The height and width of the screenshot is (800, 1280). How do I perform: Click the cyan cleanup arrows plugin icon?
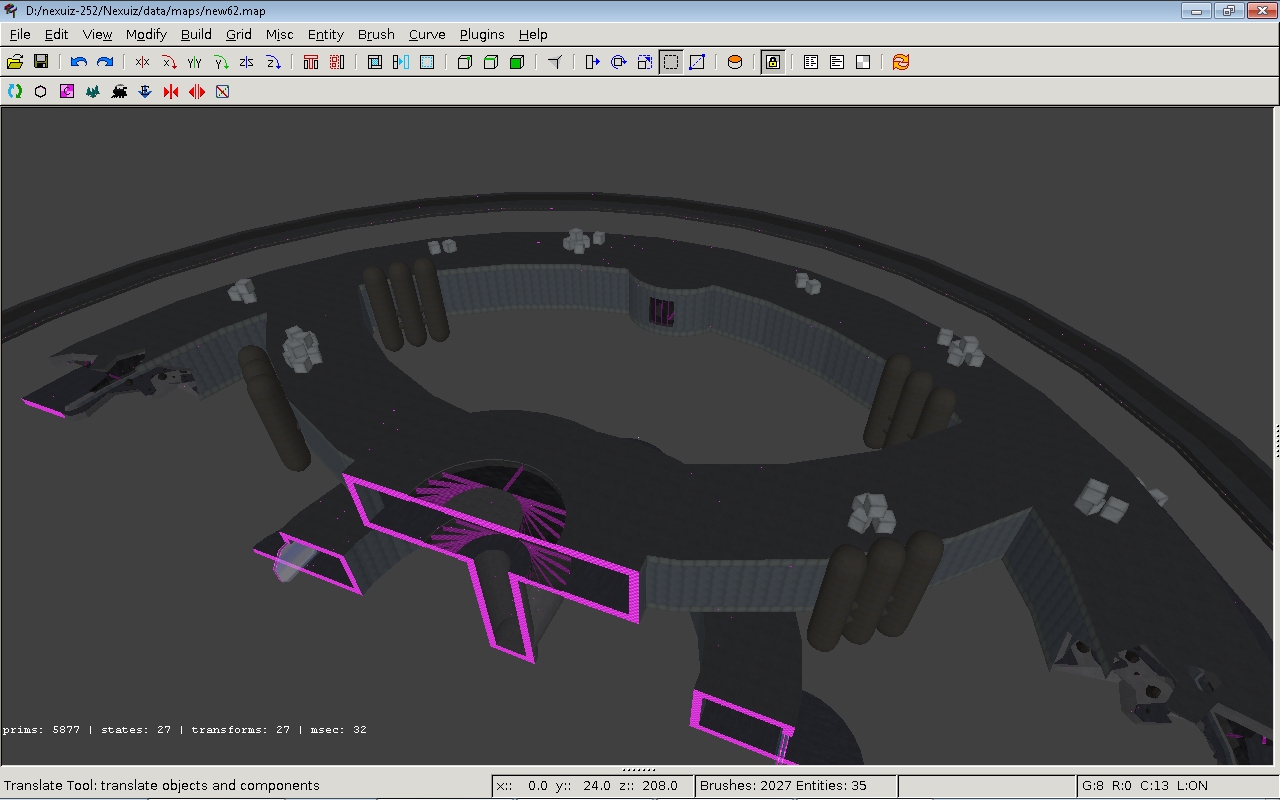(x=15, y=91)
